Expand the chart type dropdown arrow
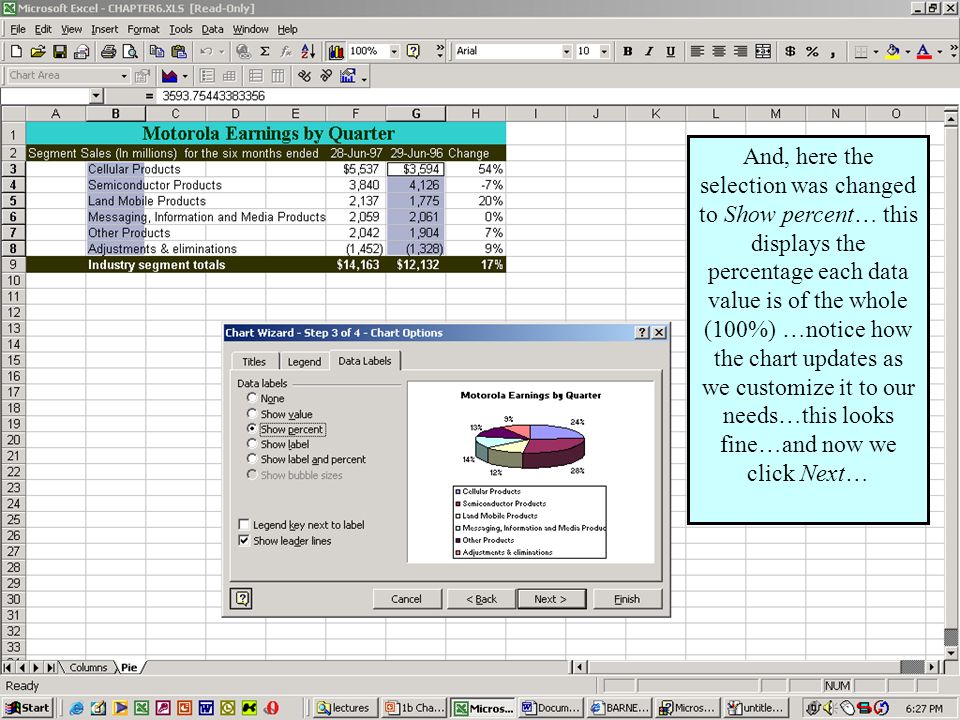 (x=185, y=76)
